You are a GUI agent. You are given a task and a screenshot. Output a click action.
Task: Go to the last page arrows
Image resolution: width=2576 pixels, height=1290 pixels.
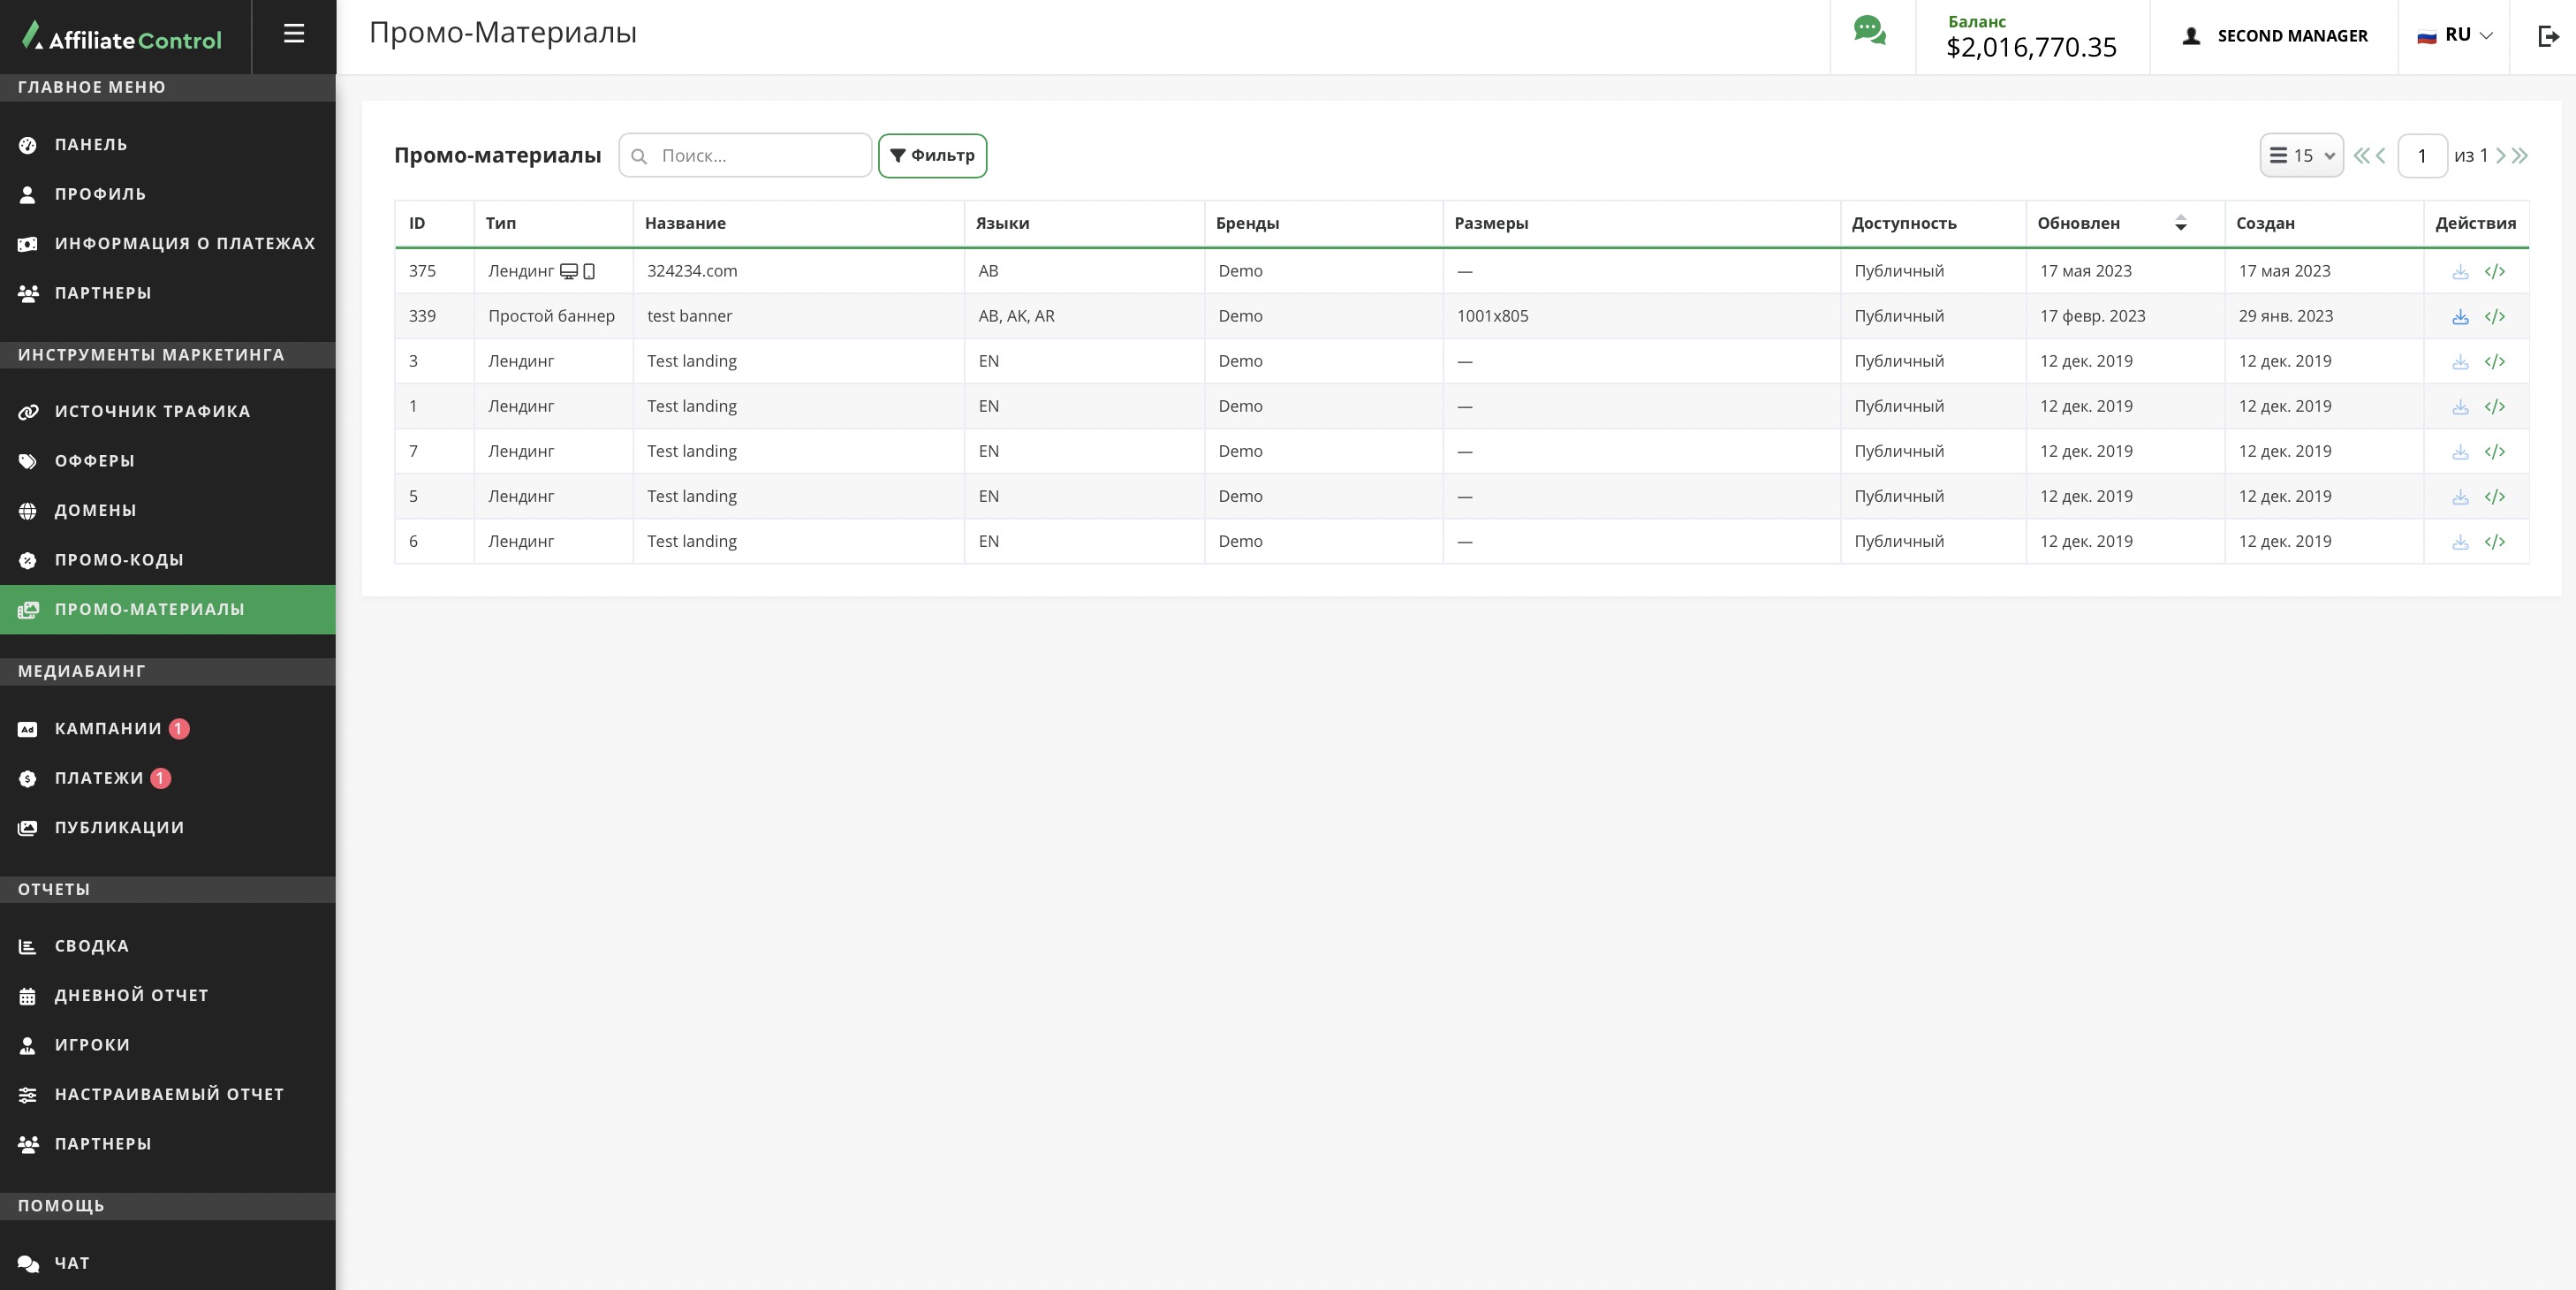point(2520,156)
